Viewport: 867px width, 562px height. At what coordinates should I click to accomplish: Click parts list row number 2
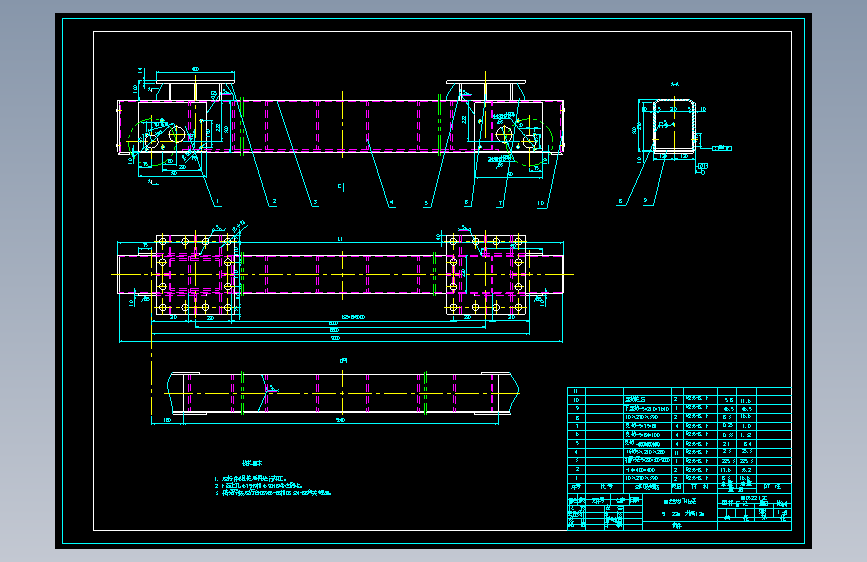pos(679,470)
